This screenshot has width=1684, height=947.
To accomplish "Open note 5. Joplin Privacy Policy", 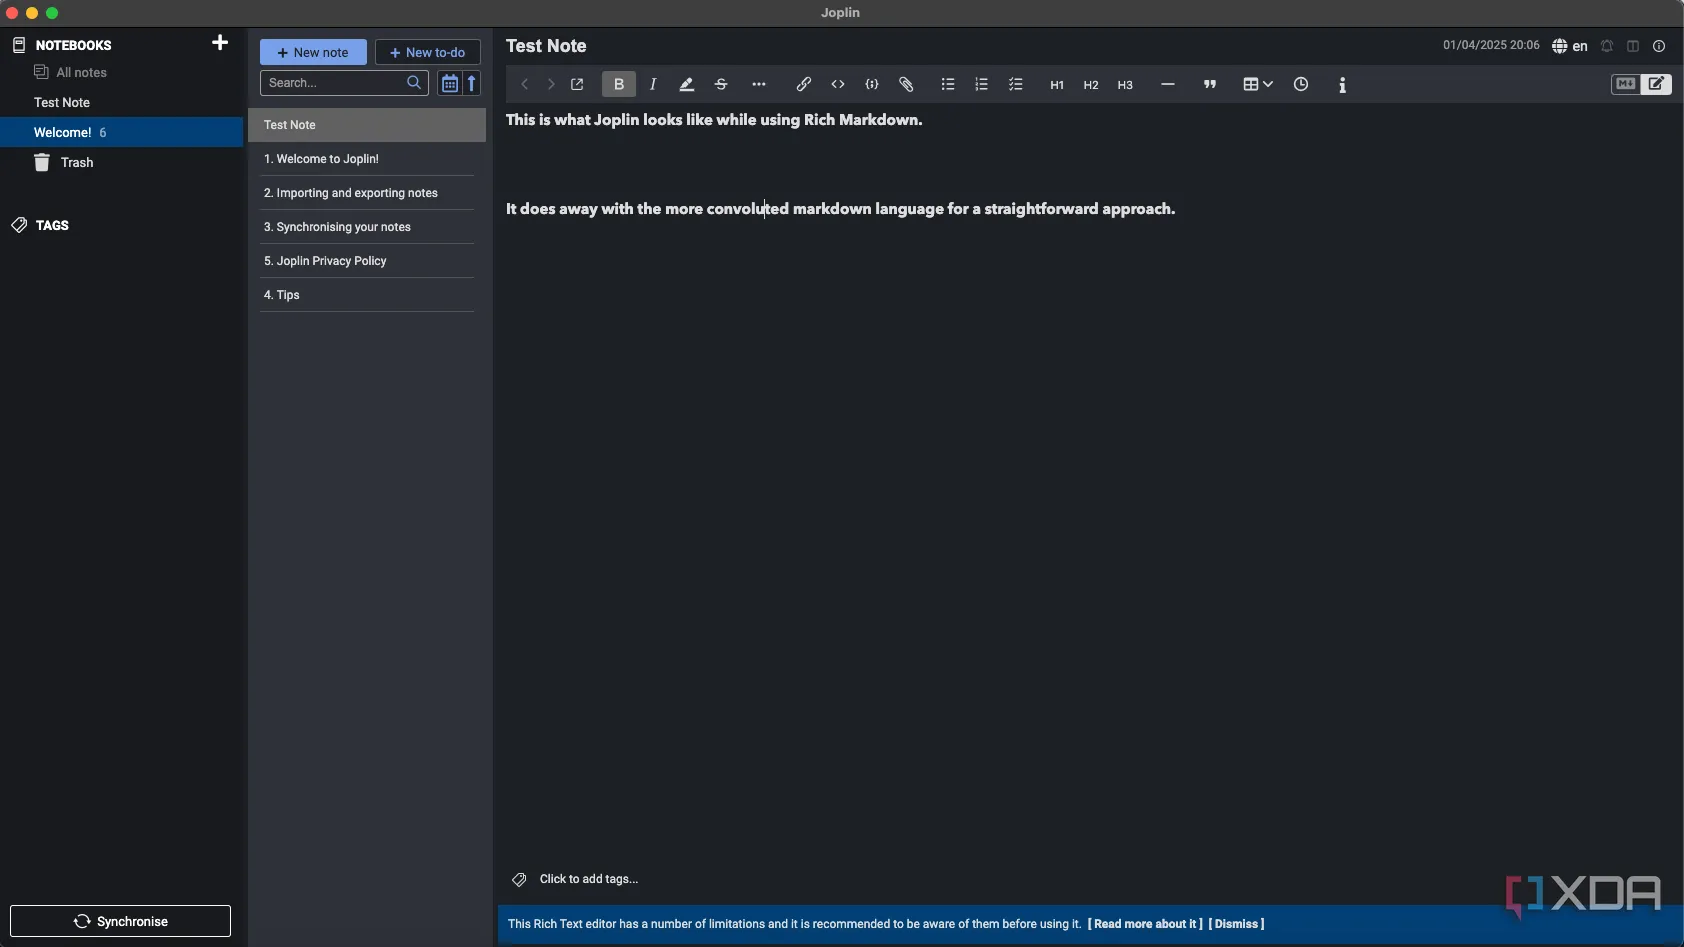I will coord(367,261).
